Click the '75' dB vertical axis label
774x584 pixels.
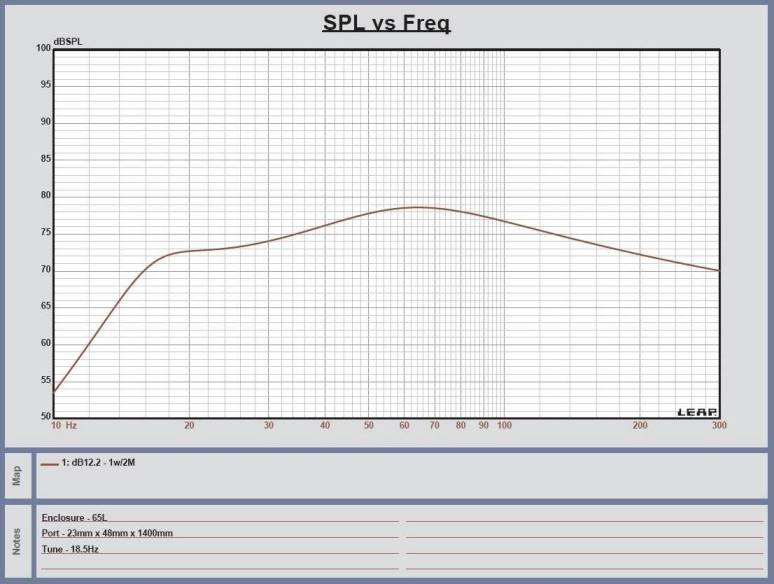click(x=45, y=232)
